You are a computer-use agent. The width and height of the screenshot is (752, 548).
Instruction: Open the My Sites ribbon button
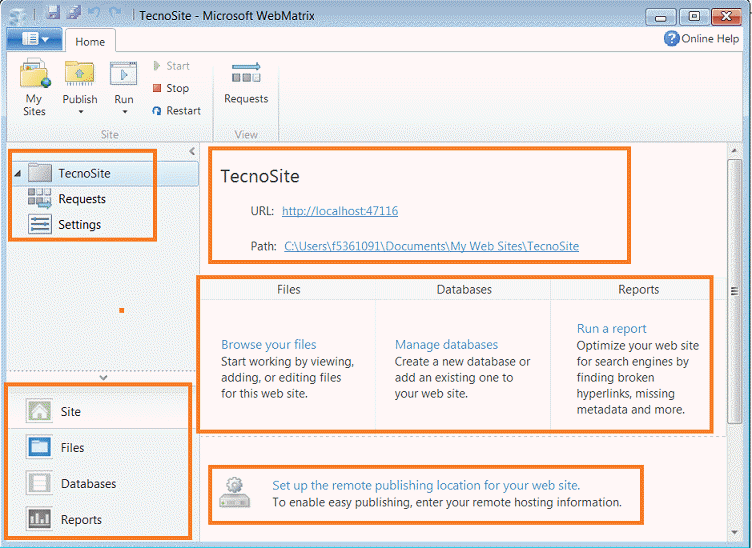[34, 87]
